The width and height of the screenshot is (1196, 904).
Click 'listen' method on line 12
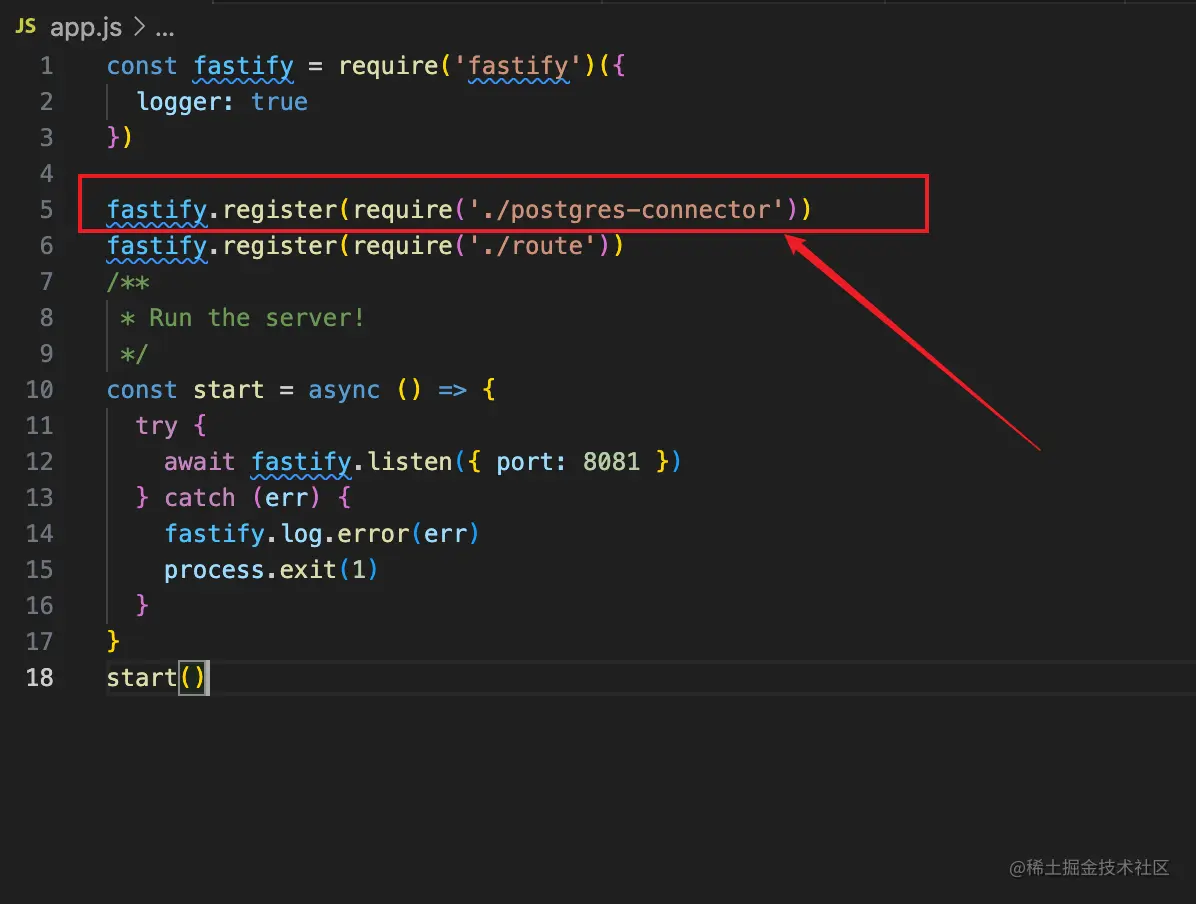410,462
